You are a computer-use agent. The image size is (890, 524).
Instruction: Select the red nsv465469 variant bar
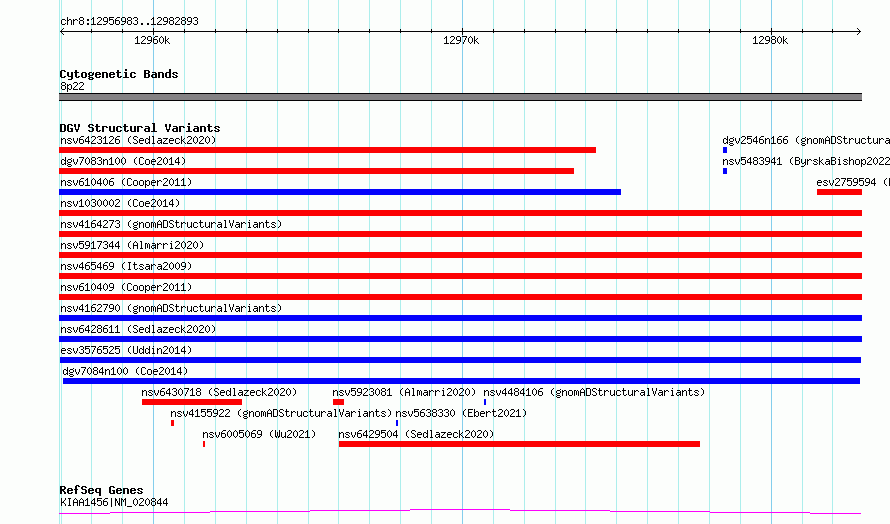point(460,276)
